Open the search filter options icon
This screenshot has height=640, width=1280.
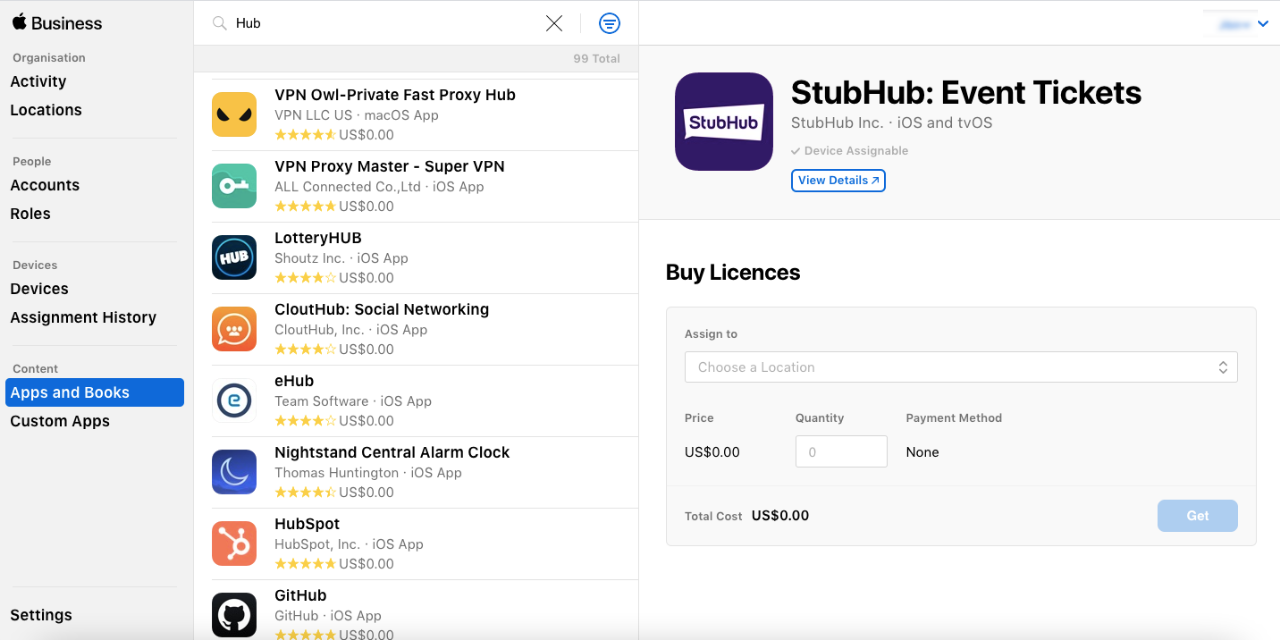(x=609, y=23)
